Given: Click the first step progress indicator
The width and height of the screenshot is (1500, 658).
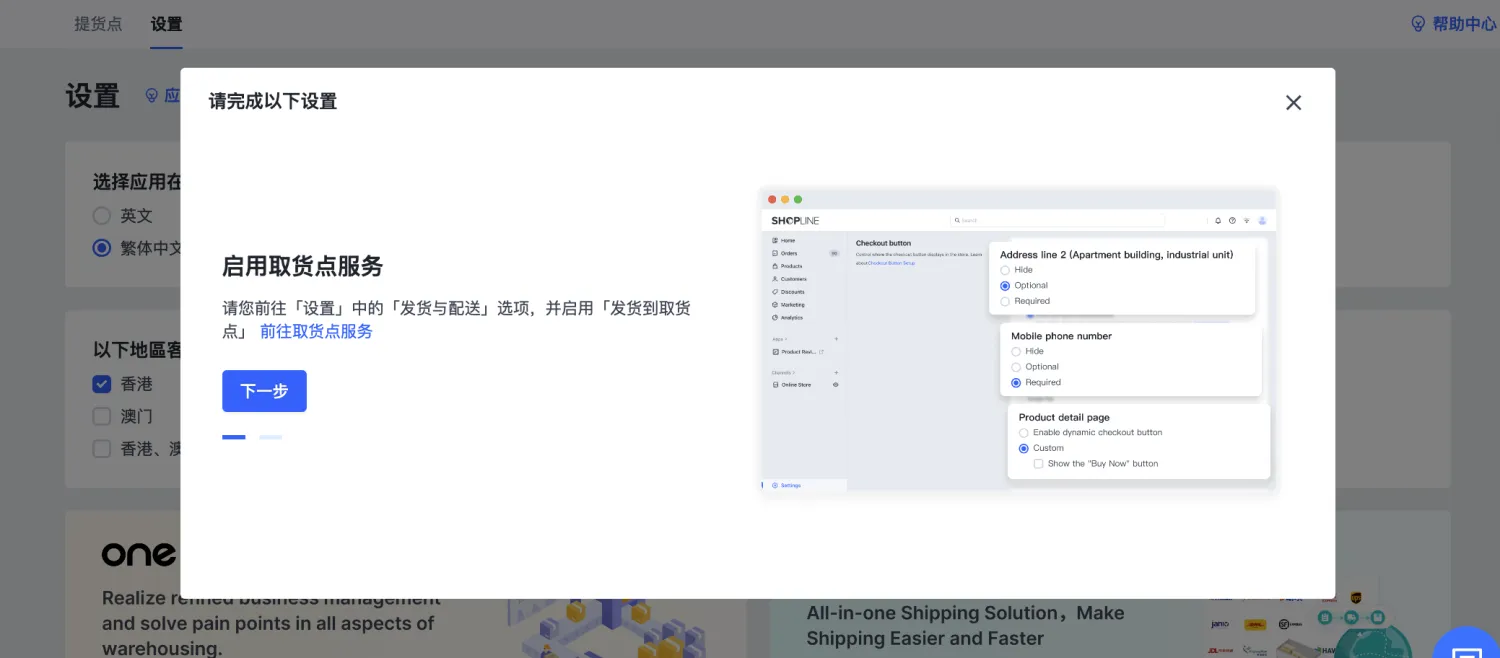Looking at the screenshot, I should coord(233,437).
